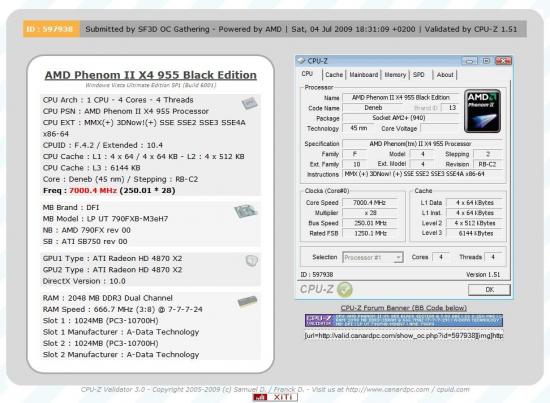Viewport: 550px width, 403px height.
Task: Switch to the Mainboard tab
Action: (x=364, y=75)
